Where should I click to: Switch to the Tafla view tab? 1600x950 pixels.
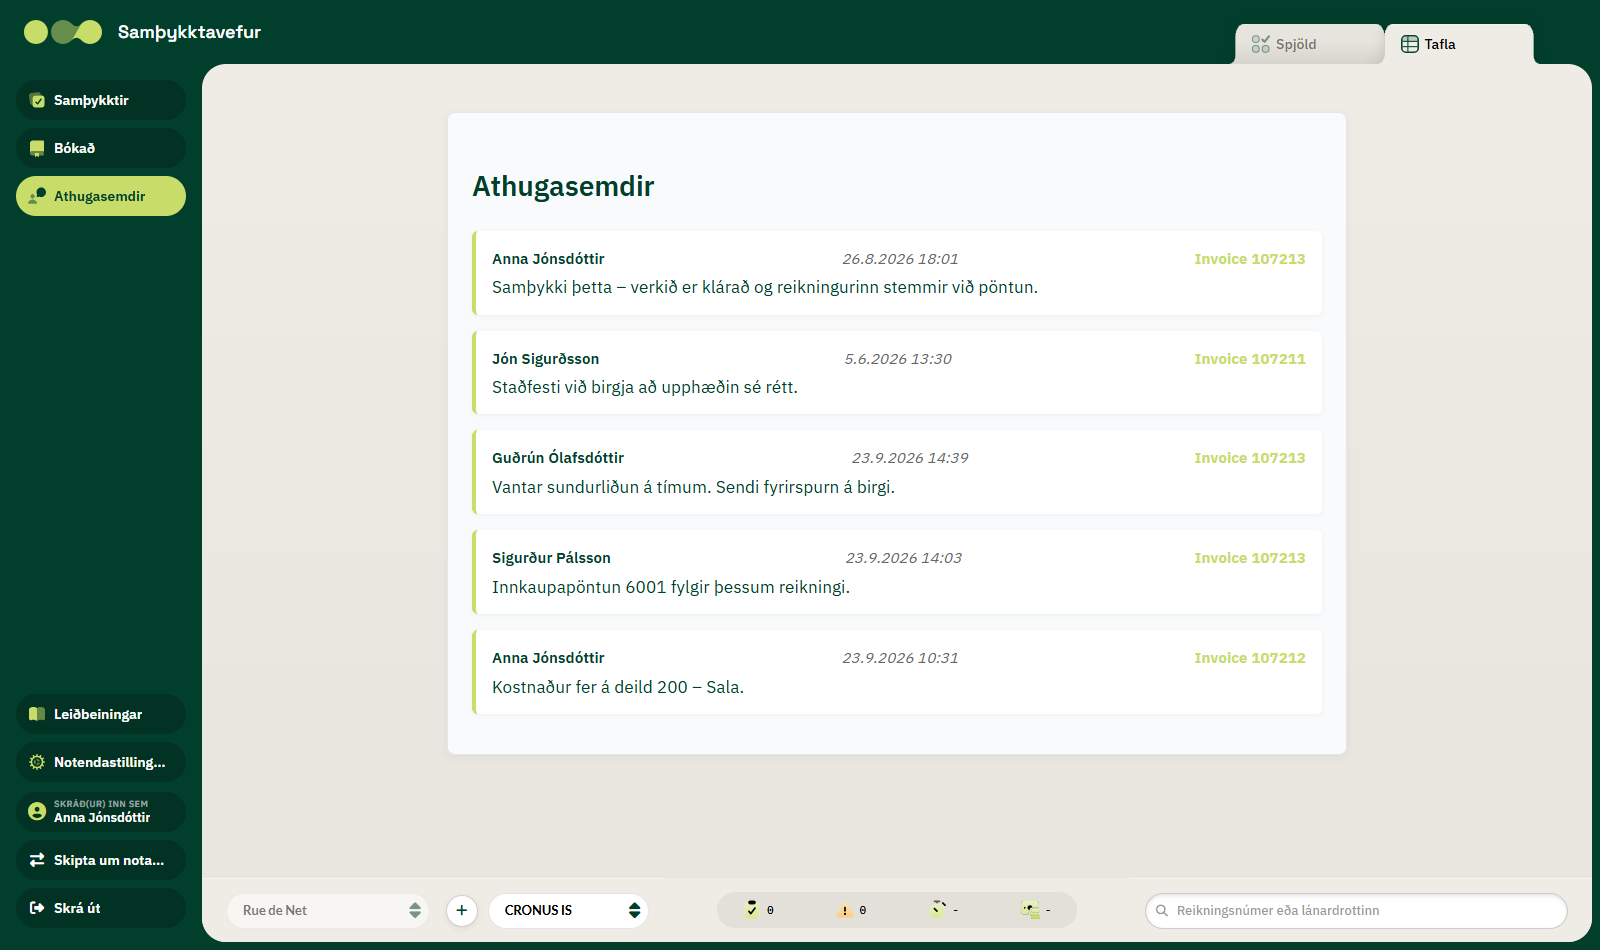(x=1459, y=44)
